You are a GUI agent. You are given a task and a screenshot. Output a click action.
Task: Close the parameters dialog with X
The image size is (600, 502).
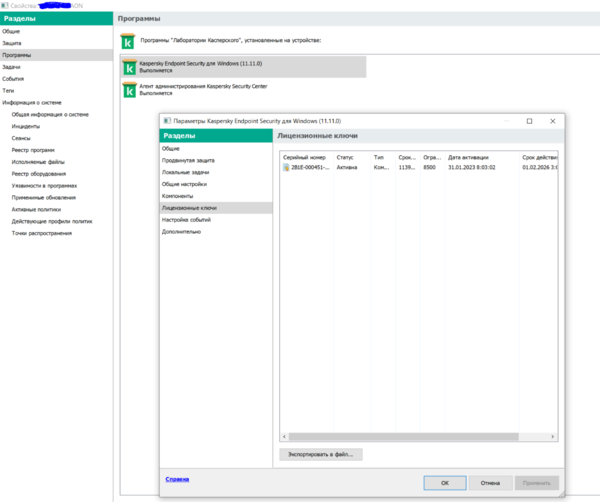tap(553, 121)
